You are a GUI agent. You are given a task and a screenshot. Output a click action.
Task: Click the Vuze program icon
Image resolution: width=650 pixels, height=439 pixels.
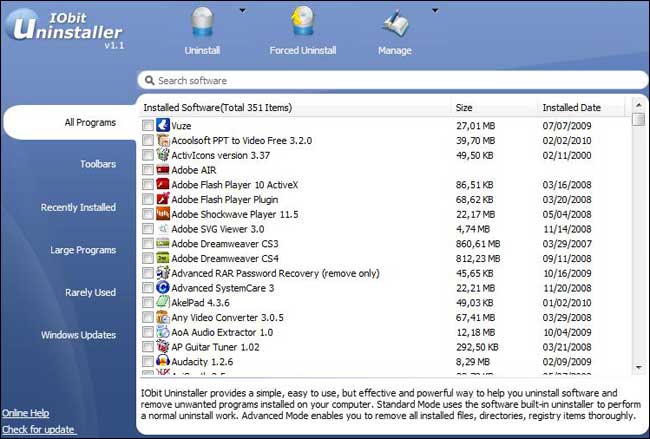163,126
